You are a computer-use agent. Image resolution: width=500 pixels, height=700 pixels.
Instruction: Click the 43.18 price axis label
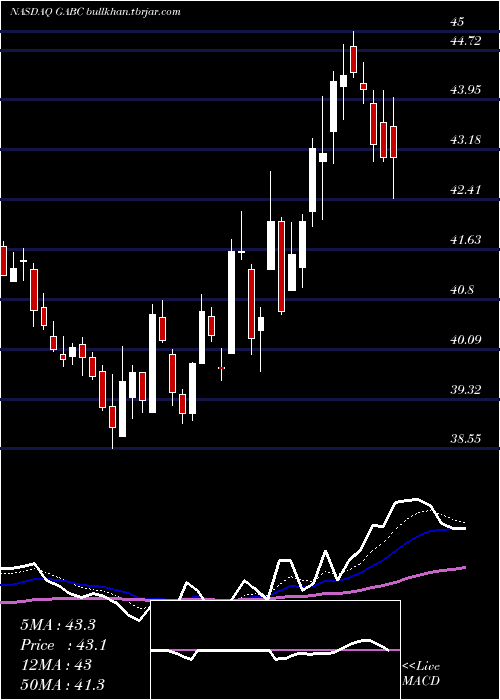click(x=466, y=140)
